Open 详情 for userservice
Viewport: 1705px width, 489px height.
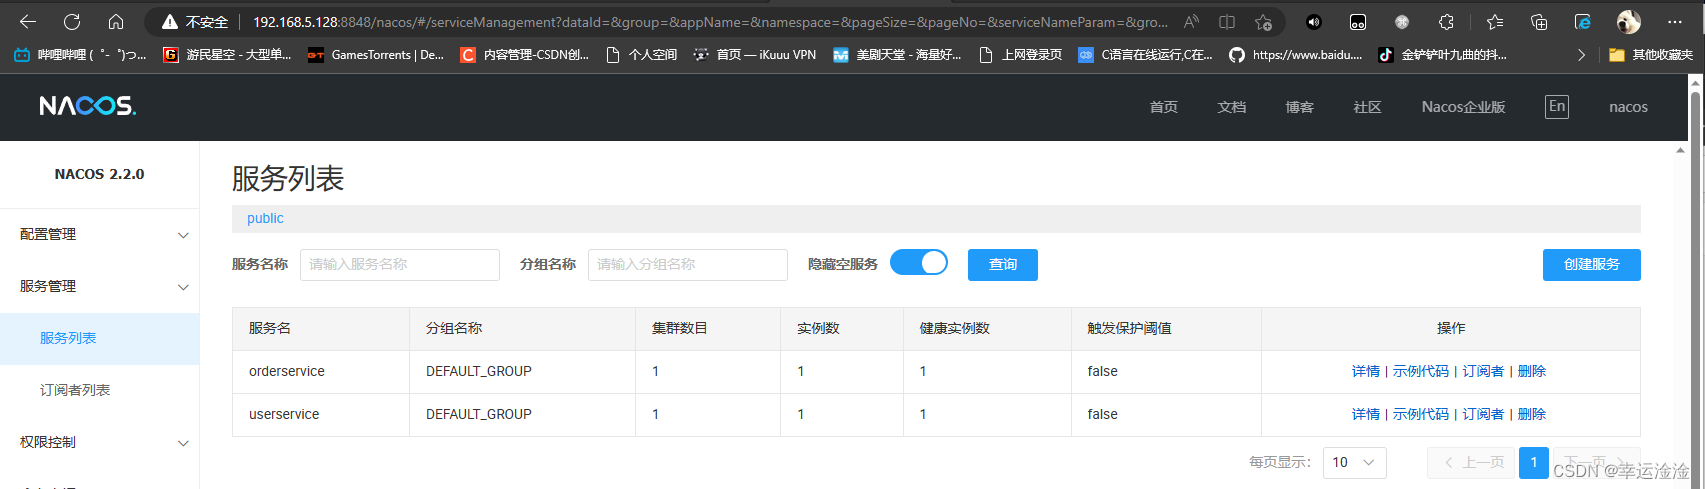tap(1366, 414)
